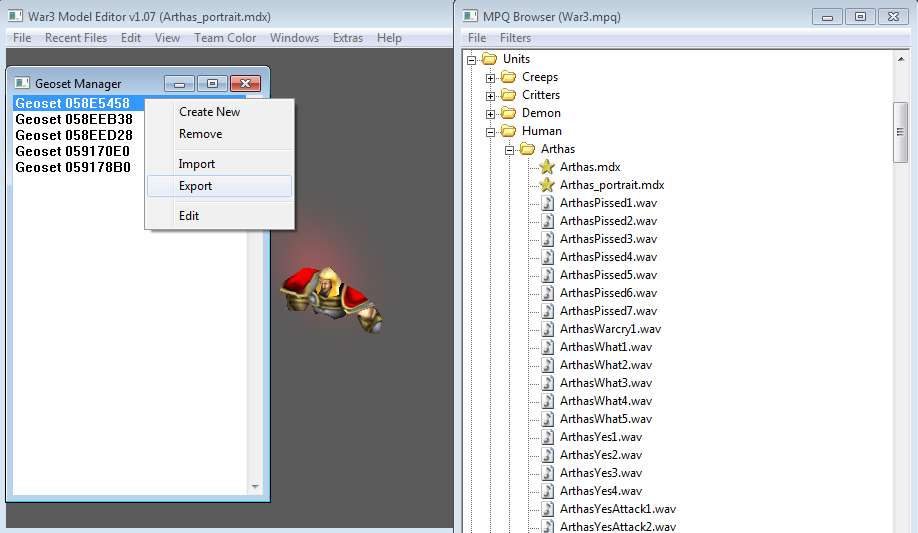The width and height of the screenshot is (918, 533).
Task: Choose Edit in the geoset context menu
Action: 220,216
